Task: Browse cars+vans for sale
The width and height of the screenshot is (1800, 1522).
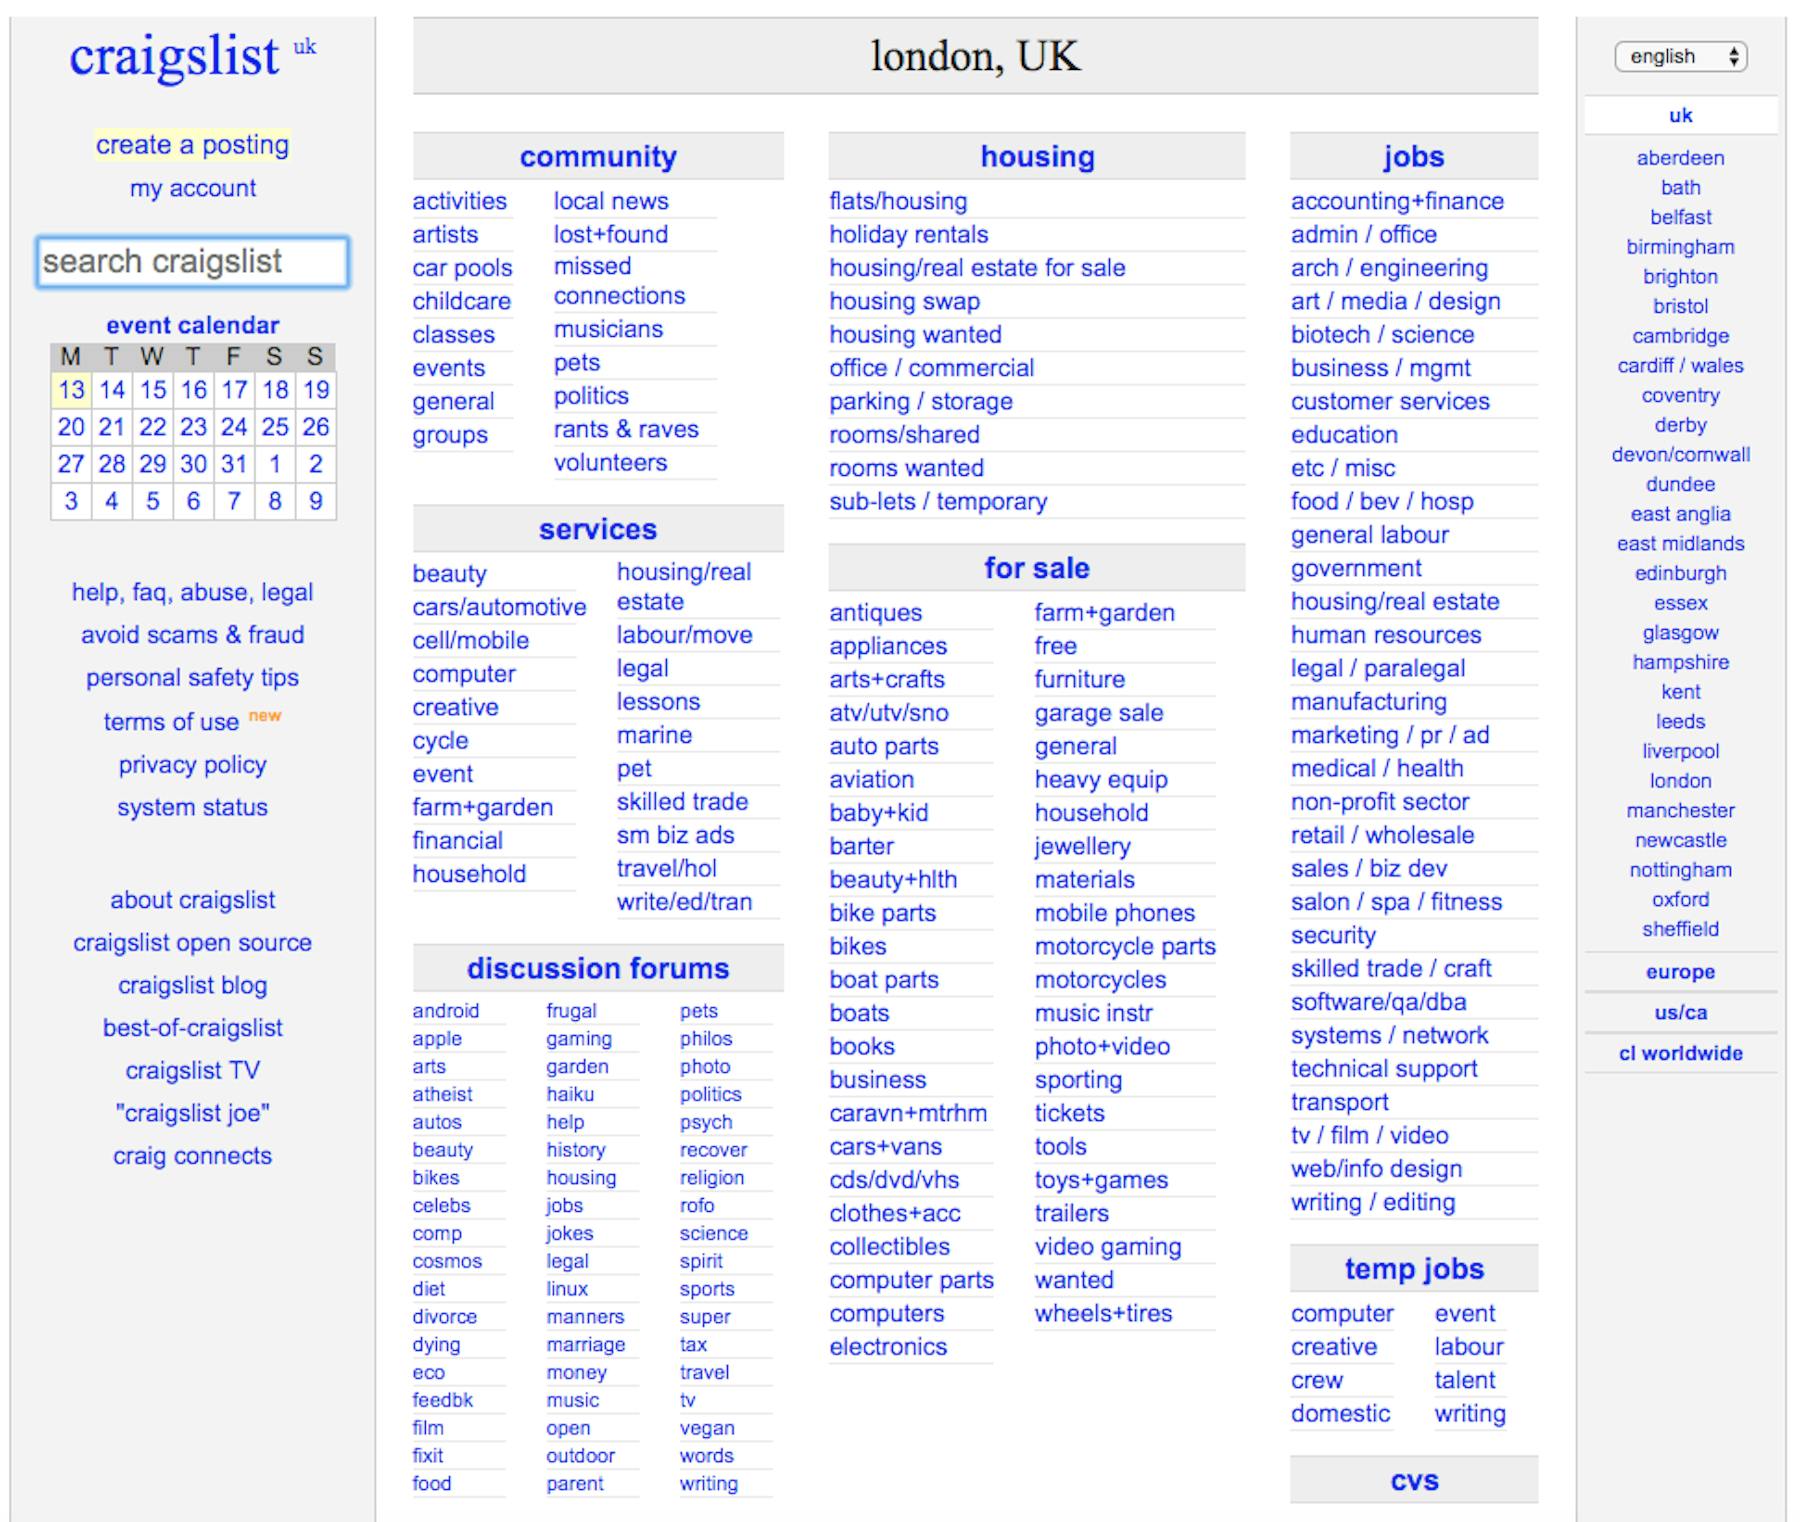Action: coord(885,1147)
